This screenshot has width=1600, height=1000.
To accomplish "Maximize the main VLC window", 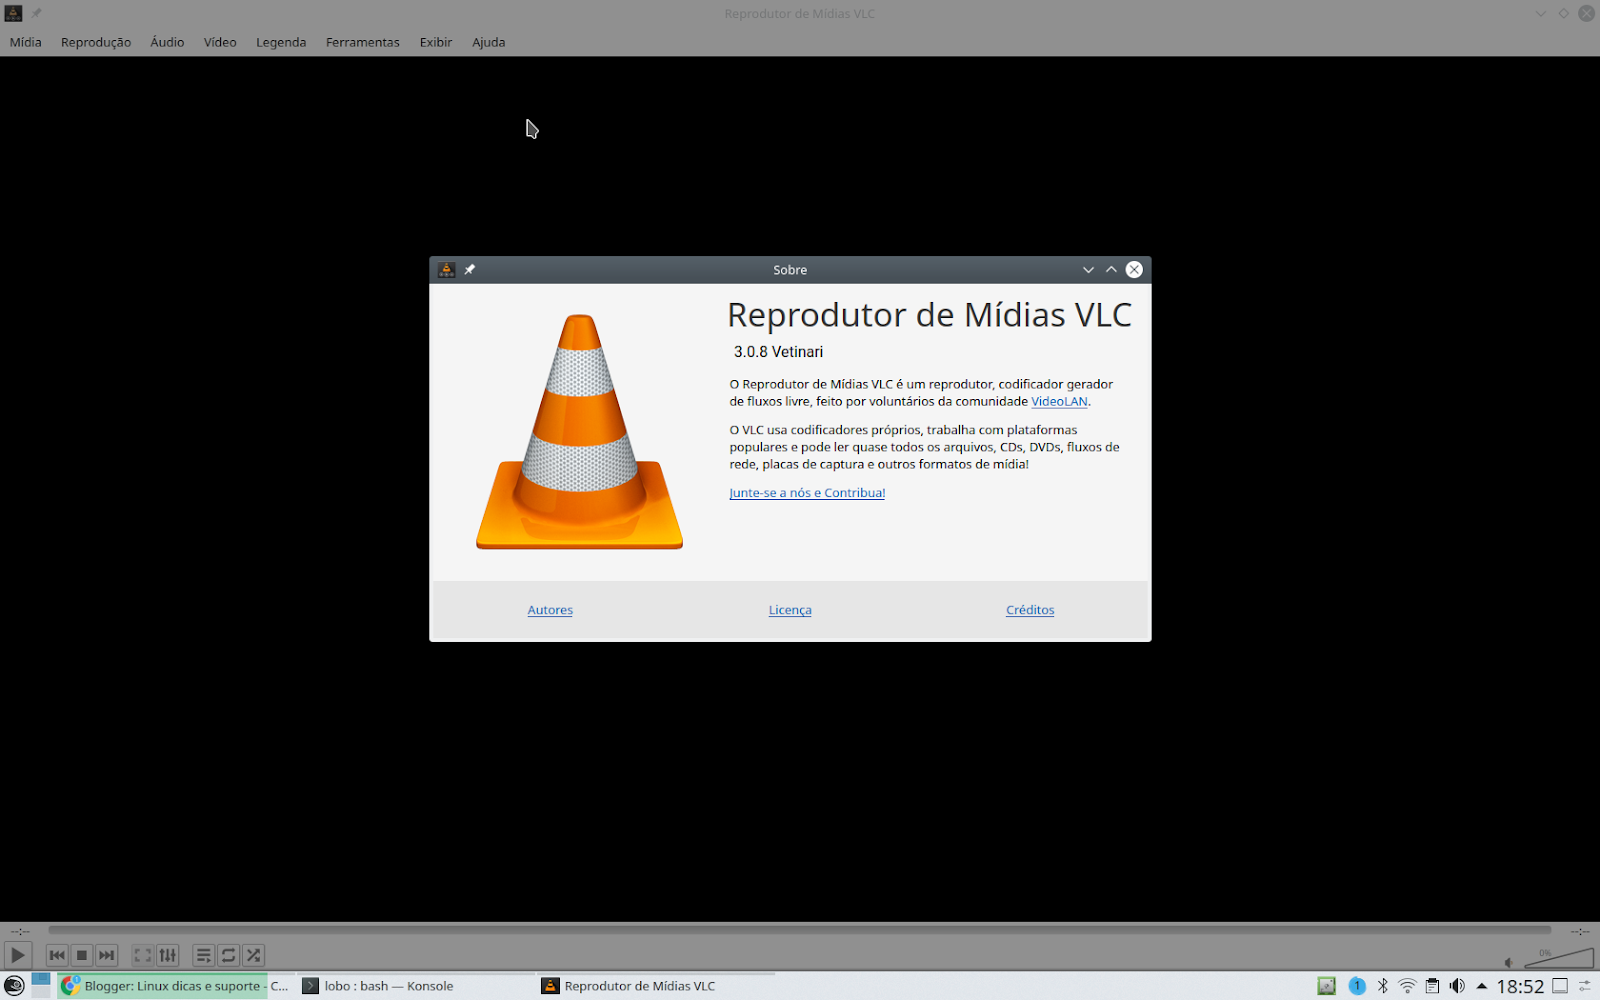I will coord(1564,14).
